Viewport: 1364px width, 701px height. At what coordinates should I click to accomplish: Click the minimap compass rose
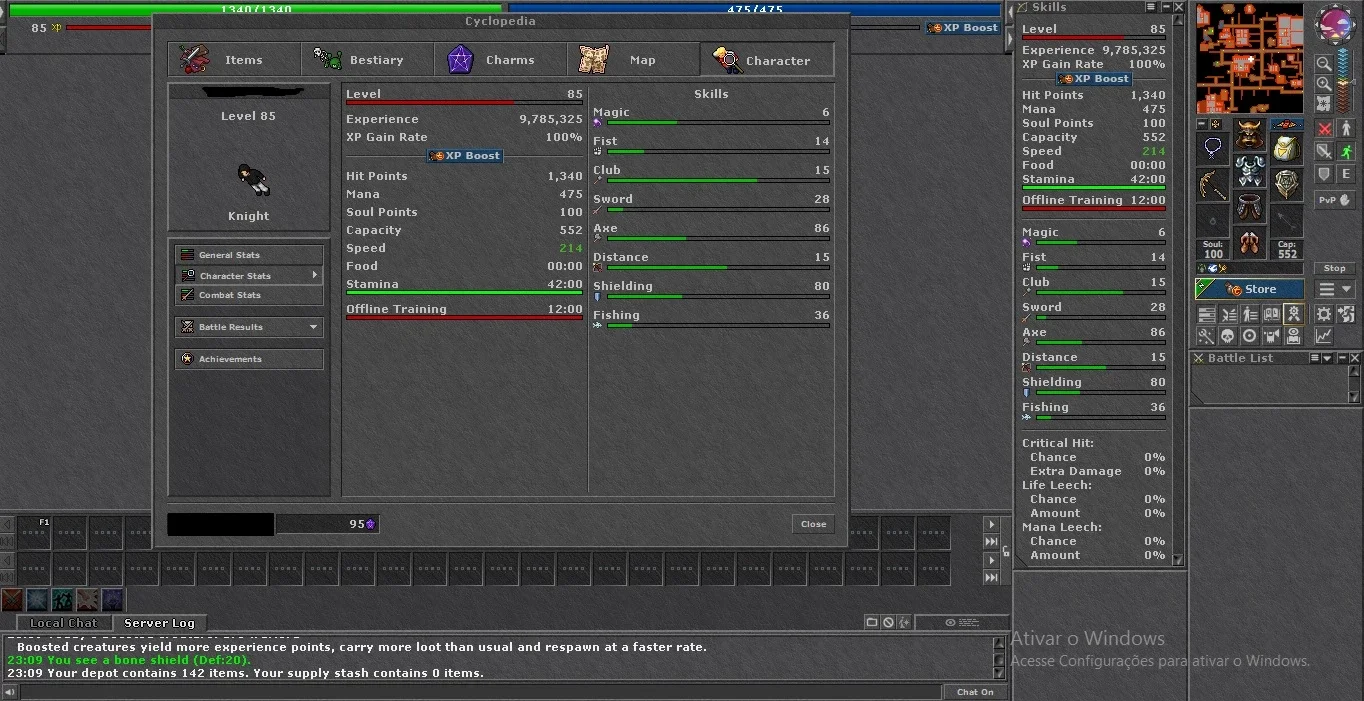tap(1336, 22)
